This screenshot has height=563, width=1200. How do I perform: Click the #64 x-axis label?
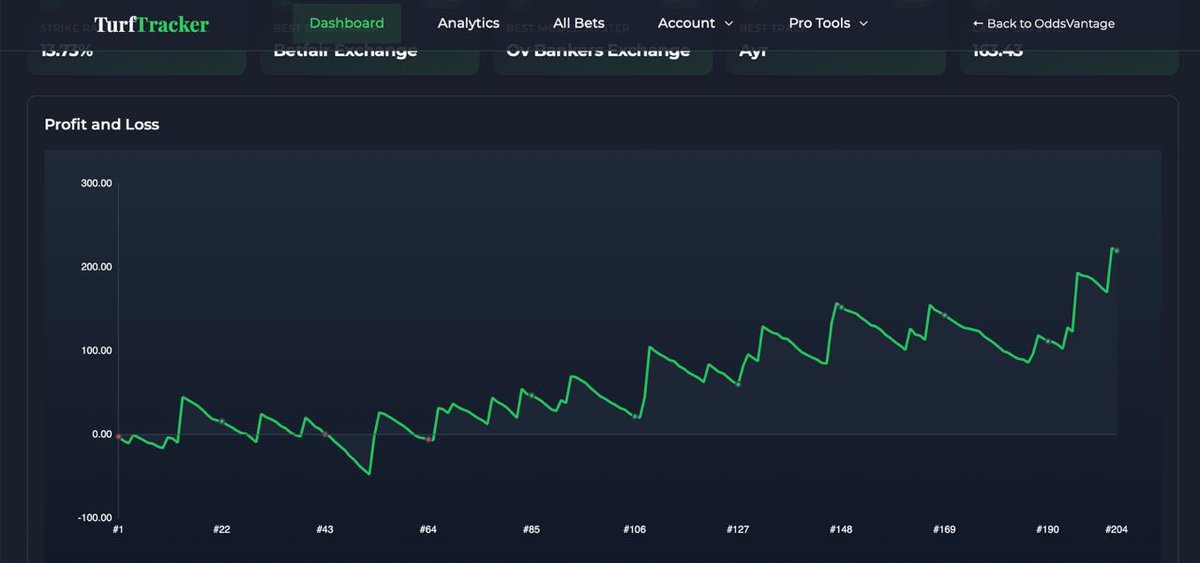pyautogui.click(x=428, y=530)
